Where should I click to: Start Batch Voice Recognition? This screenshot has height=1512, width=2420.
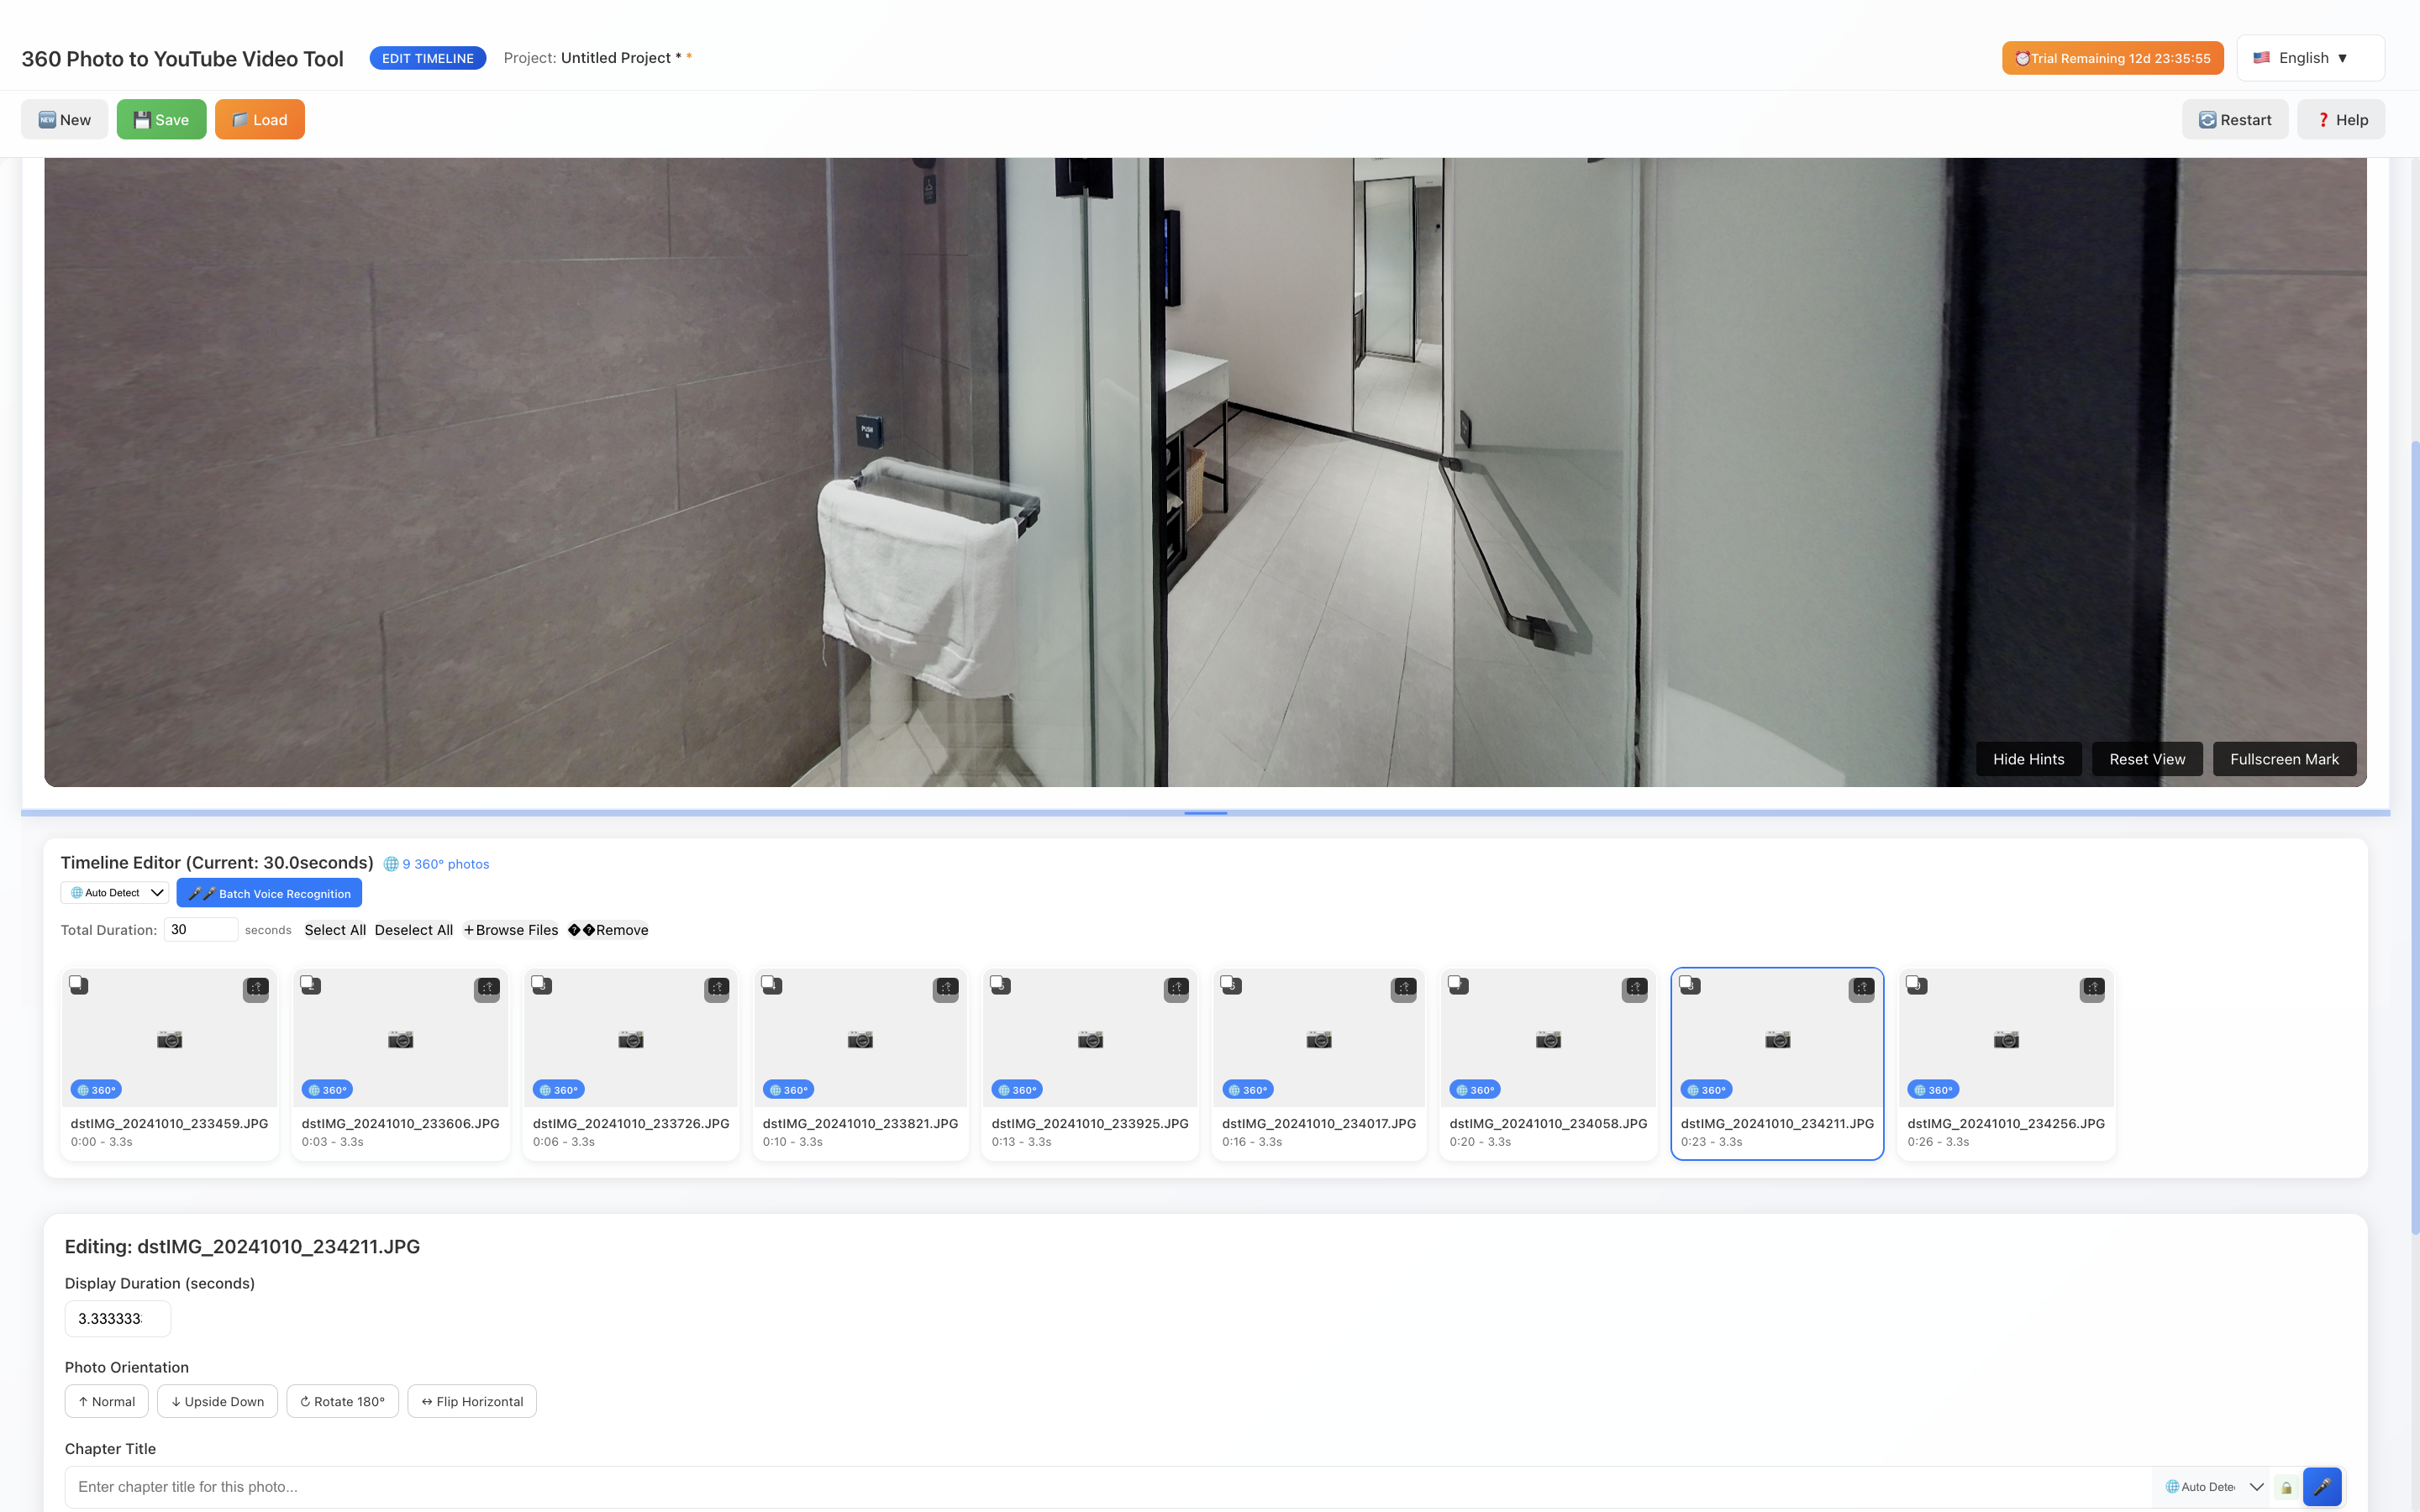click(x=269, y=893)
